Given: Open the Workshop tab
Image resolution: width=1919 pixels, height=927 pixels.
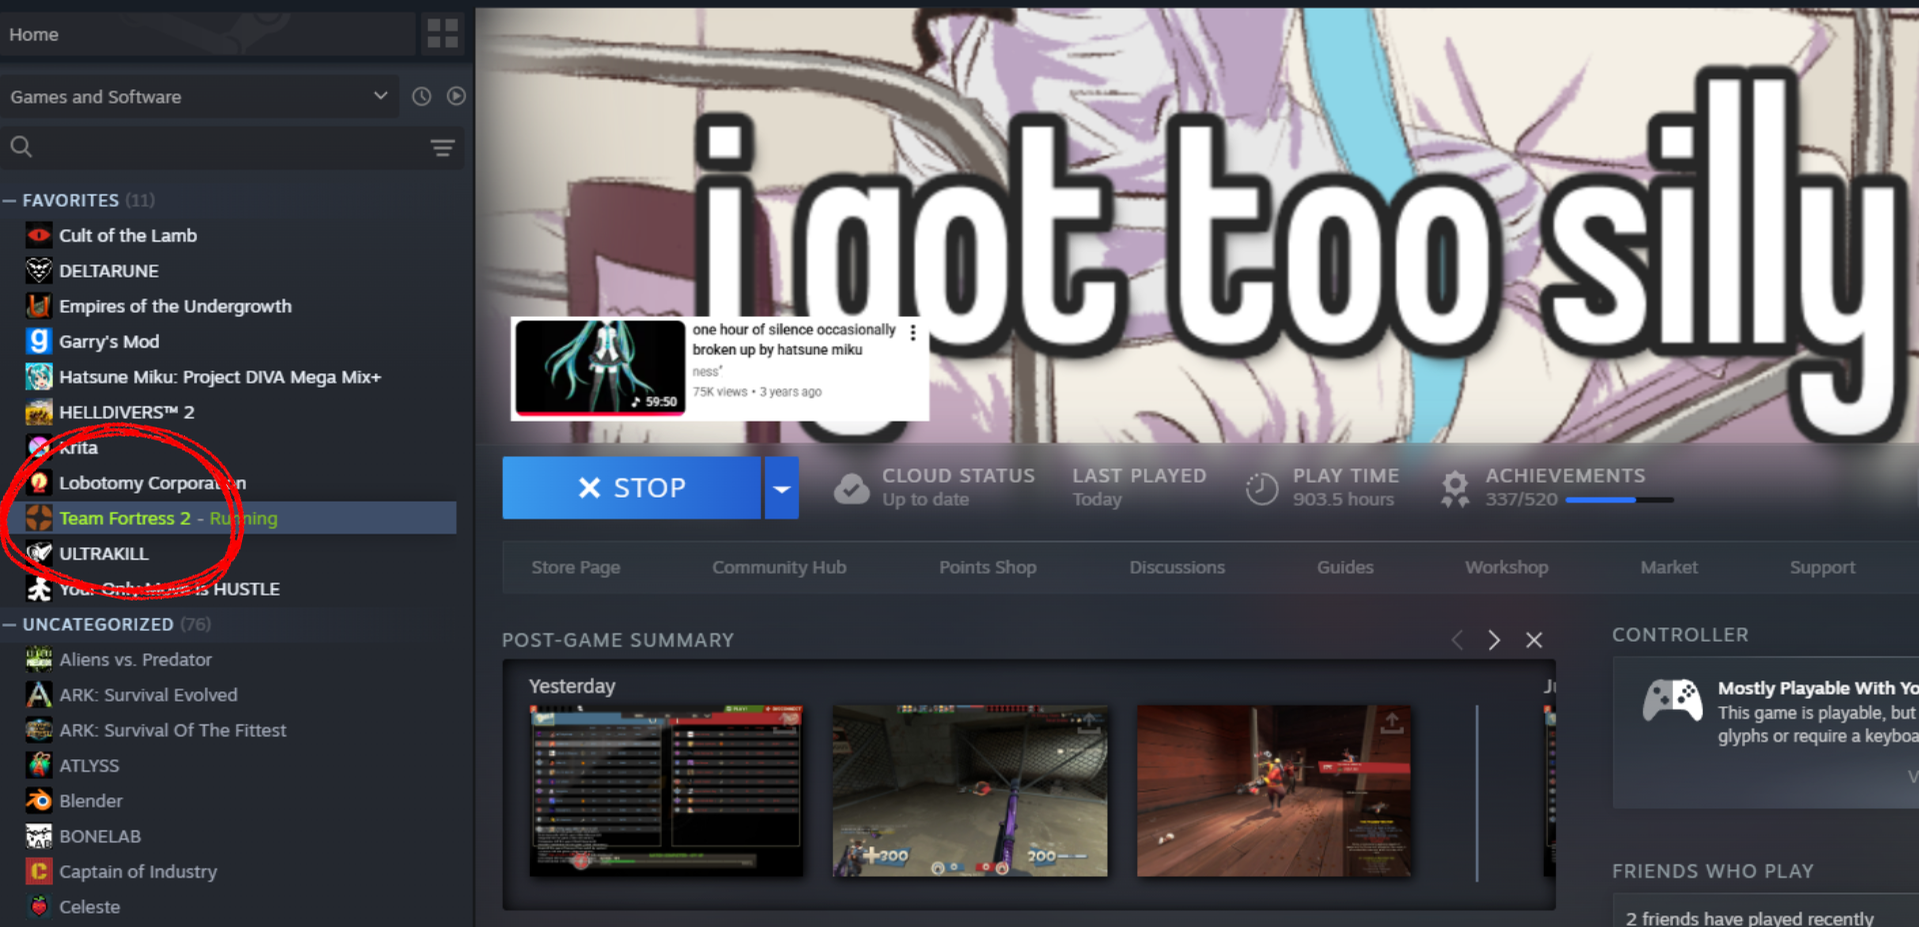Looking at the screenshot, I should [x=1507, y=567].
